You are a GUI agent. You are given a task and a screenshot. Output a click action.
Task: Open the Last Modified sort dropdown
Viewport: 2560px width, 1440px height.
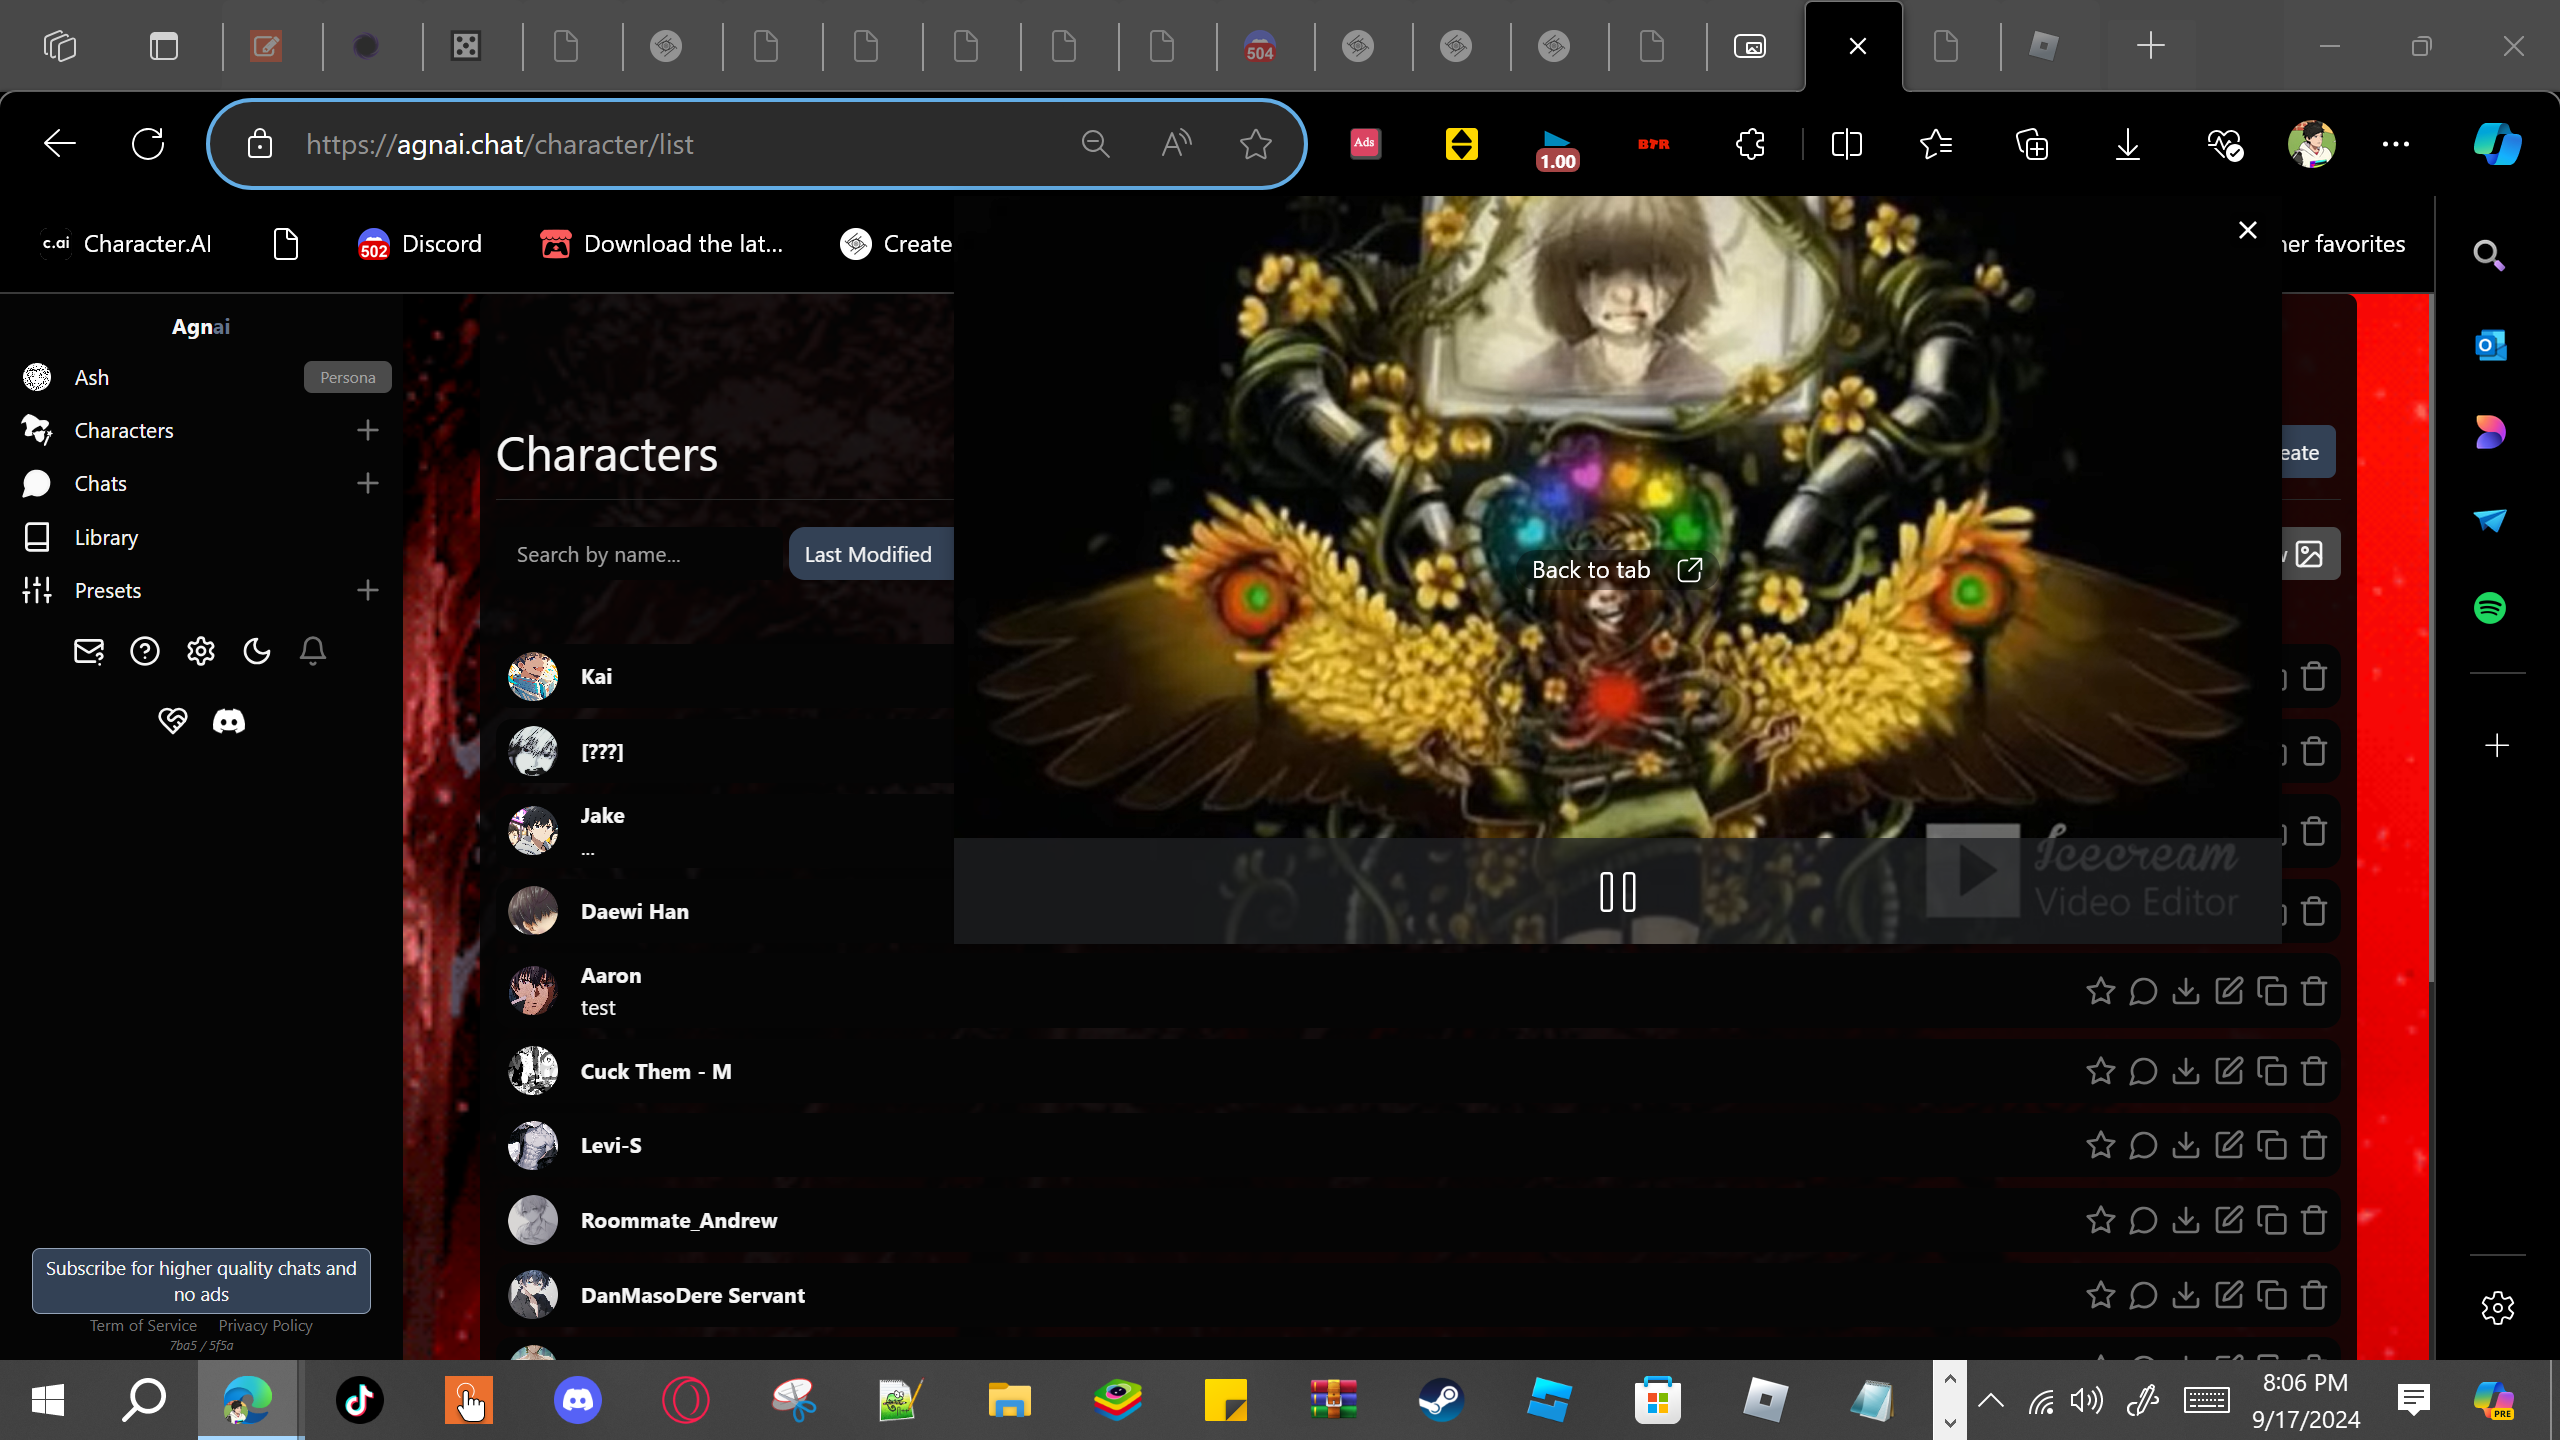tap(868, 554)
